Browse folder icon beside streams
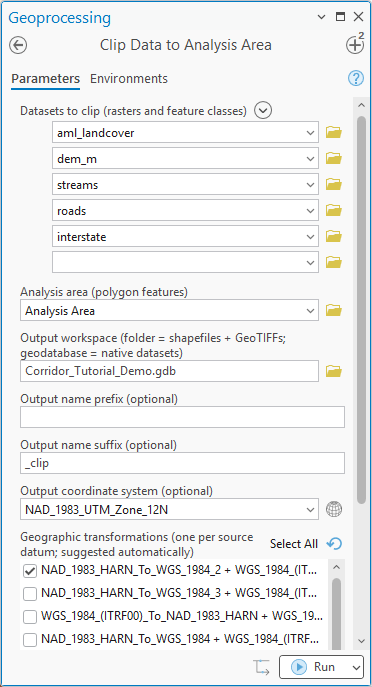 (x=334, y=185)
